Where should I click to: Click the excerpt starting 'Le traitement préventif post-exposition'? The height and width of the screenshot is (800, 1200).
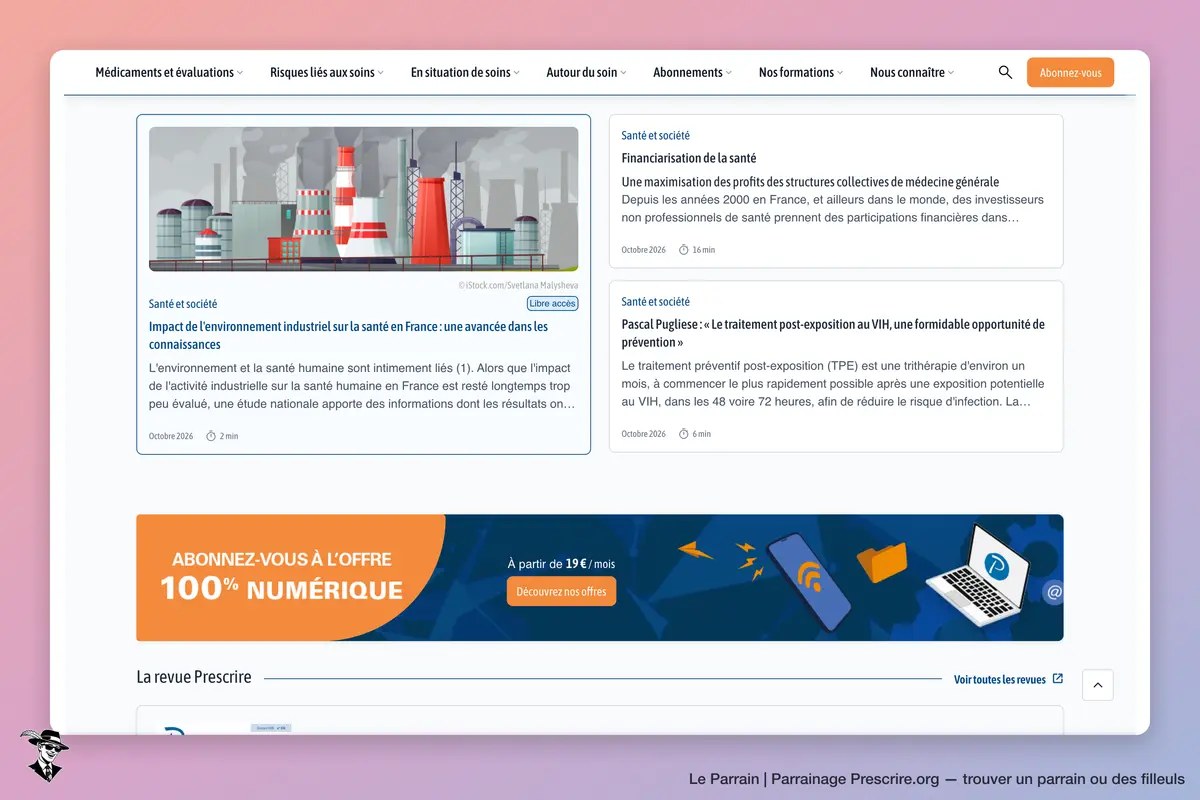tap(832, 383)
